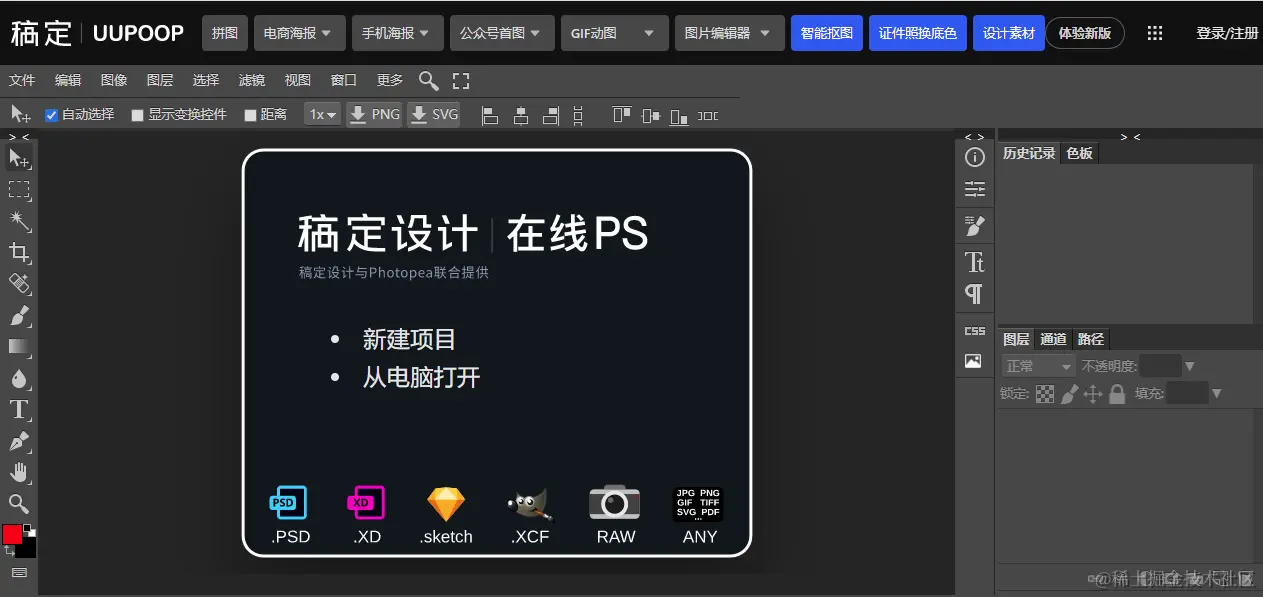Open the 填充 fill arrow
The width and height of the screenshot is (1263, 597).
coord(1217,394)
